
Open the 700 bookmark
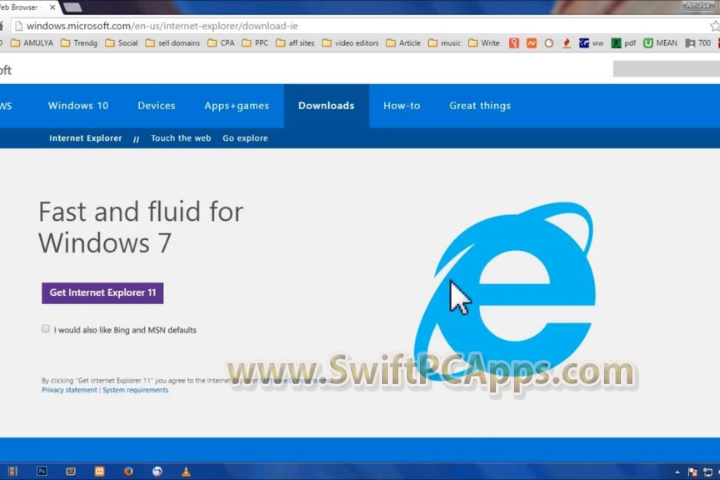pos(698,43)
